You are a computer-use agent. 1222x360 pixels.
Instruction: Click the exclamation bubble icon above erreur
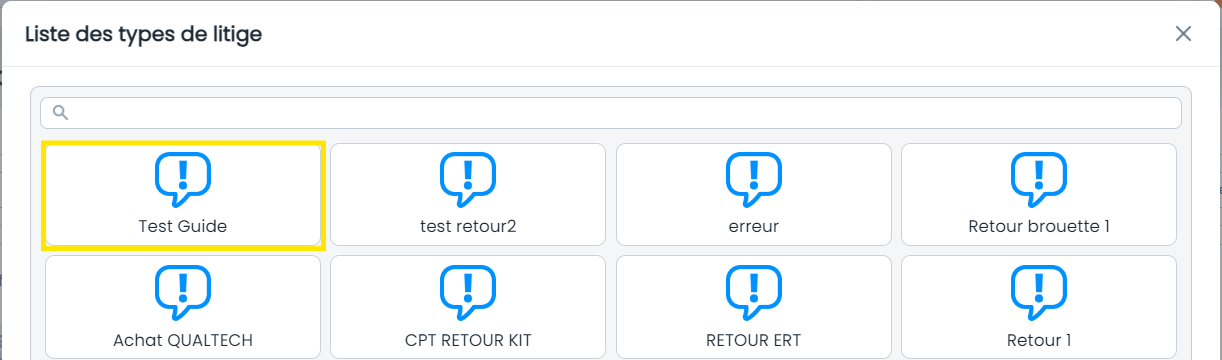coord(754,180)
